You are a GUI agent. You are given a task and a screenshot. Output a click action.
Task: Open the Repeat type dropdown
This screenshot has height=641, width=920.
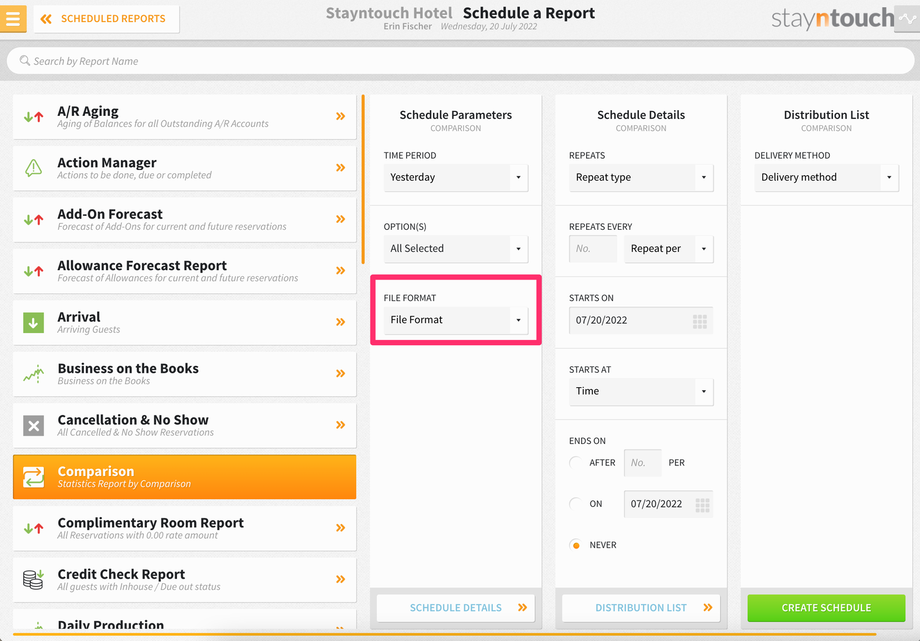point(641,177)
